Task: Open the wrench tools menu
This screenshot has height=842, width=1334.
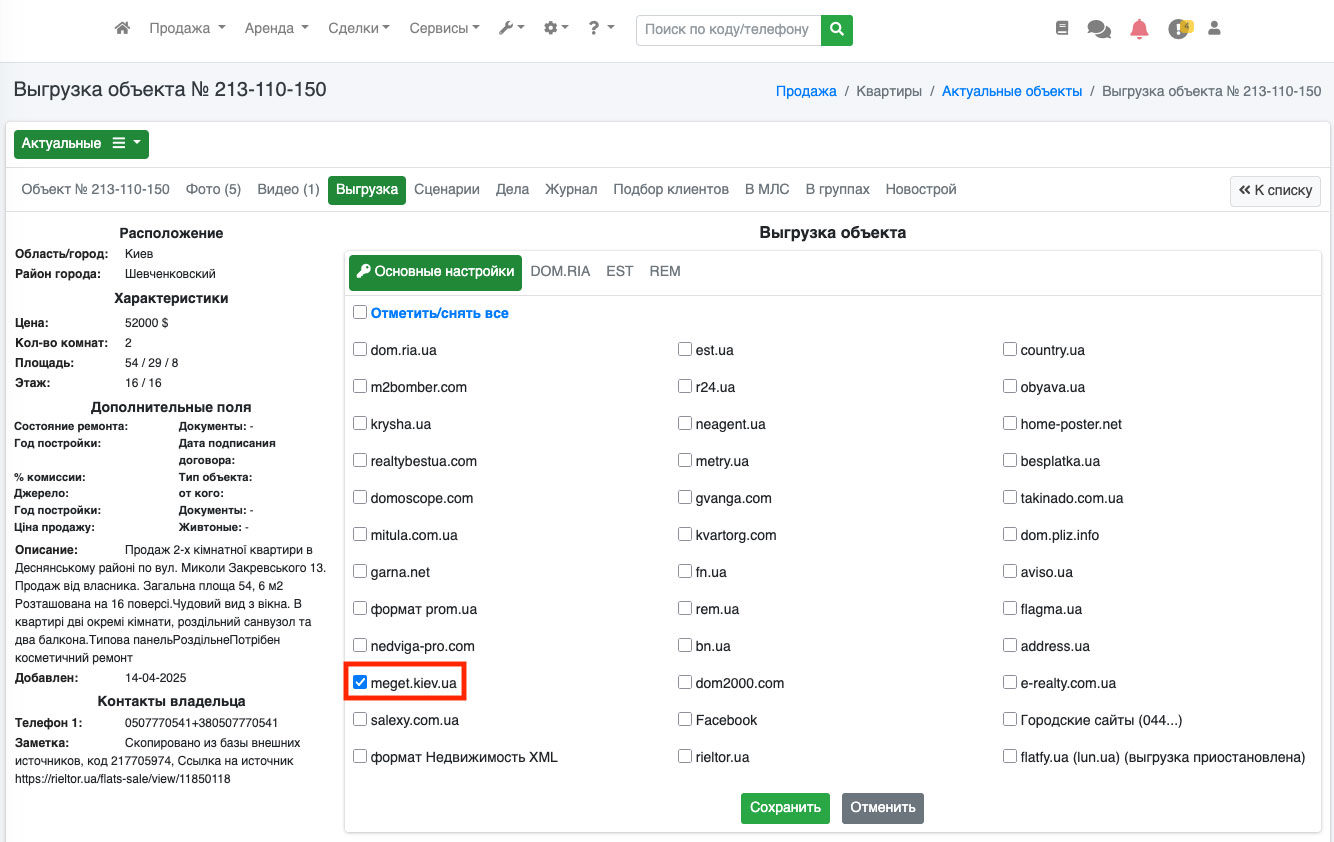Action: pyautogui.click(x=511, y=29)
